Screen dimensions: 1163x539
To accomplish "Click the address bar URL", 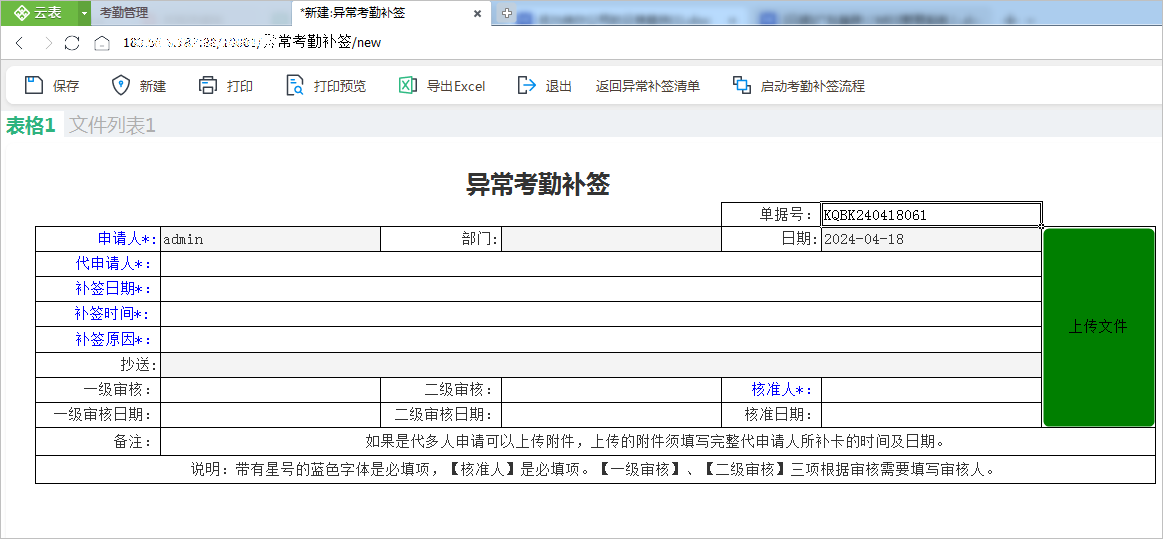I will pyautogui.click(x=252, y=43).
